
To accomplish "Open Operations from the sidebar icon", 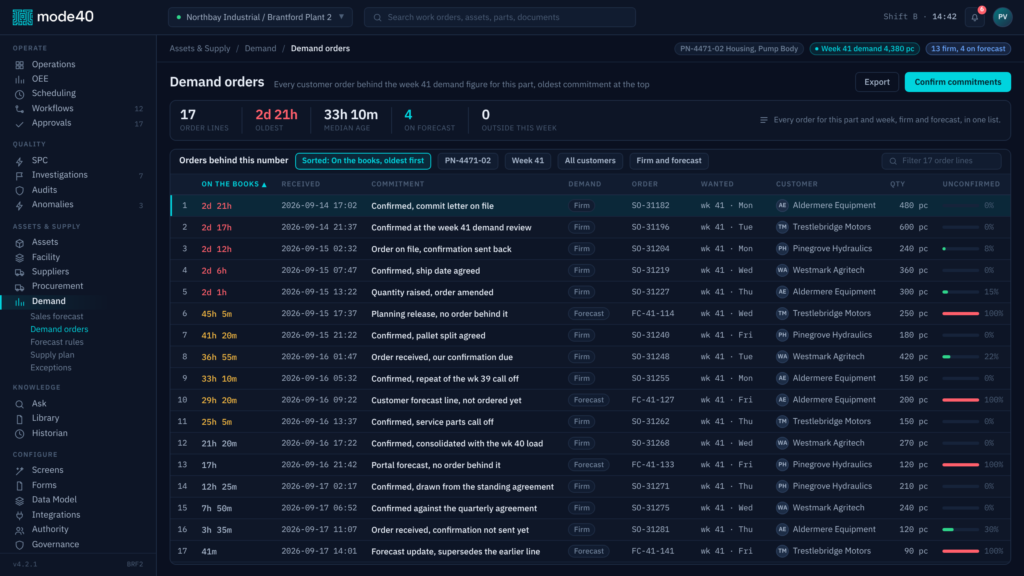I will pyautogui.click(x=20, y=65).
